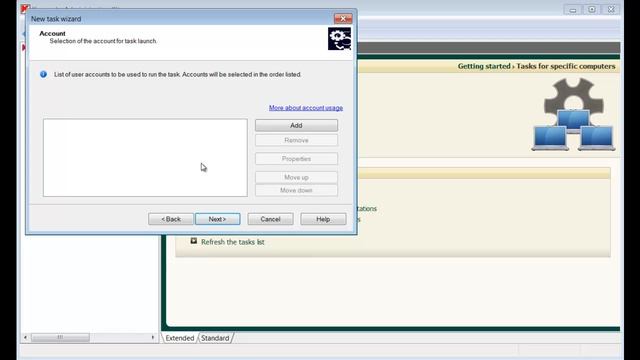Open Help for the wizard

[x=323, y=219]
